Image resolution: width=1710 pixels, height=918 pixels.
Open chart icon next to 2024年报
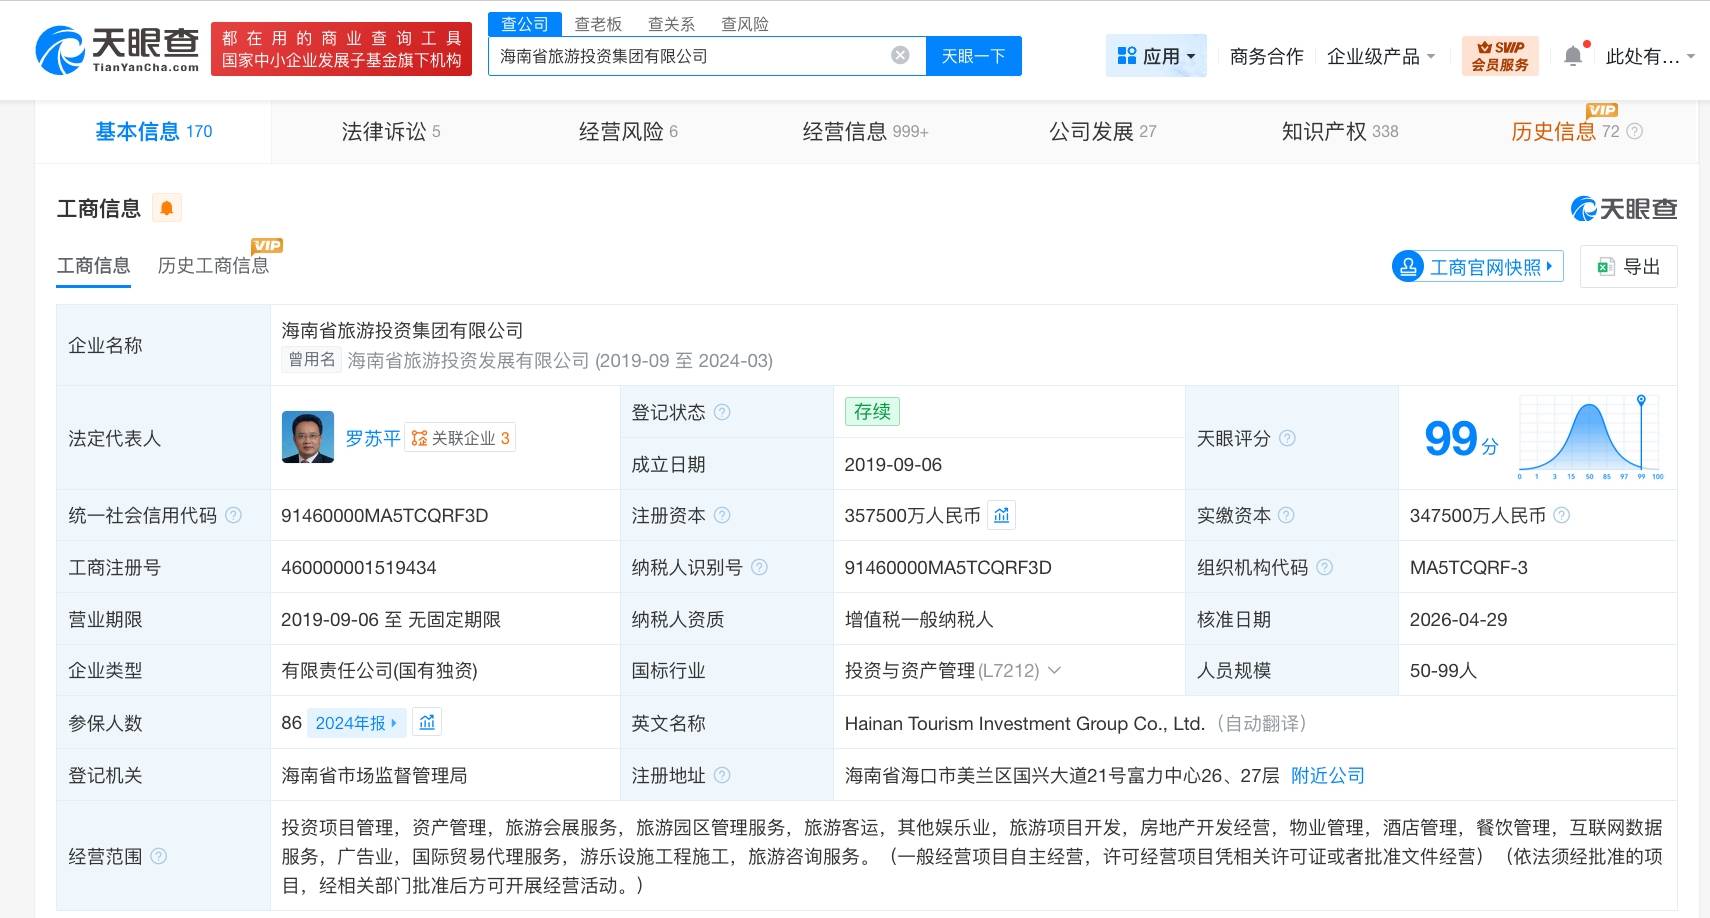(427, 722)
